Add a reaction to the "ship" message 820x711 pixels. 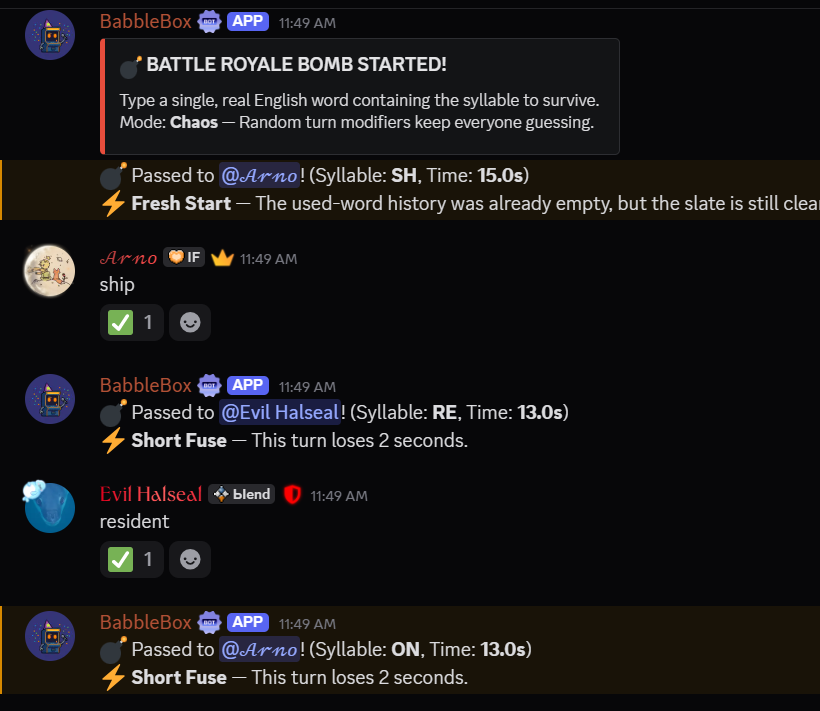[x=190, y=323]
